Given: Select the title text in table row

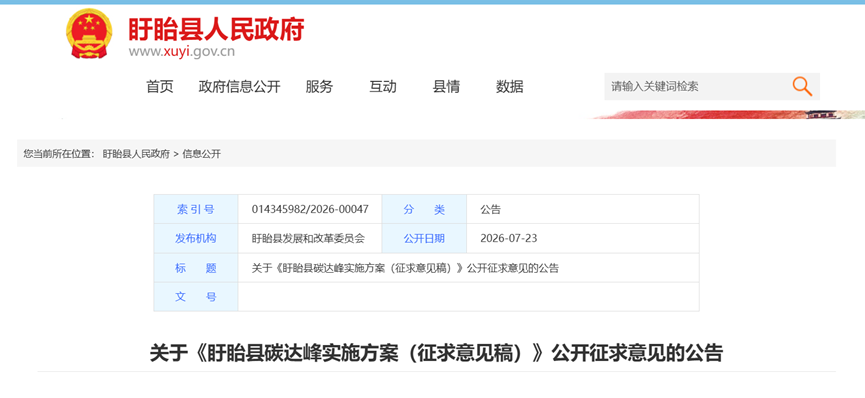Looking at the screenshot, I should coord(405,268).
